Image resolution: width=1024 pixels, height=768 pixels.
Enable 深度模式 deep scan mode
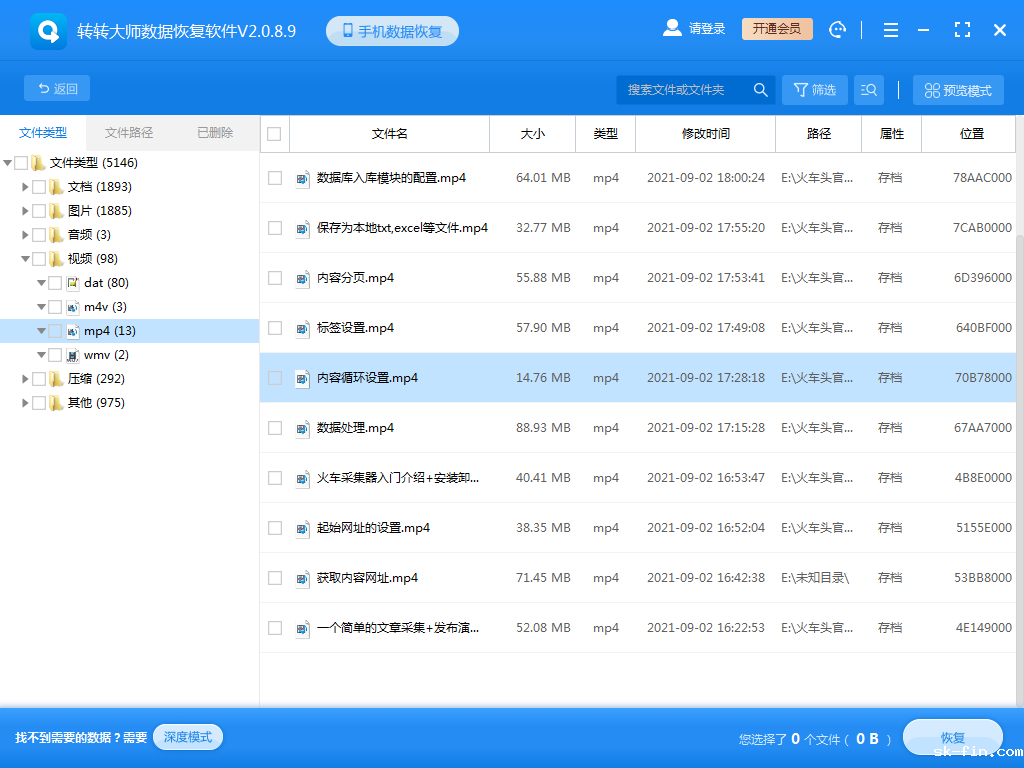[x=187, y=735]
